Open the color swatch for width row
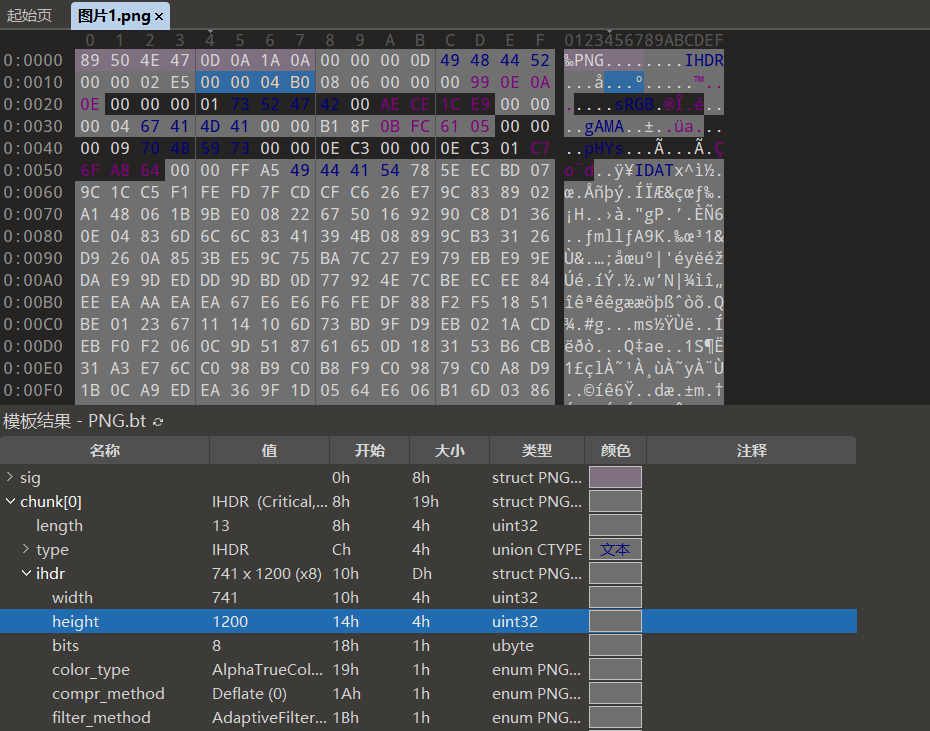Viewport: 930px width, 731px height. [x=615, y=597]
